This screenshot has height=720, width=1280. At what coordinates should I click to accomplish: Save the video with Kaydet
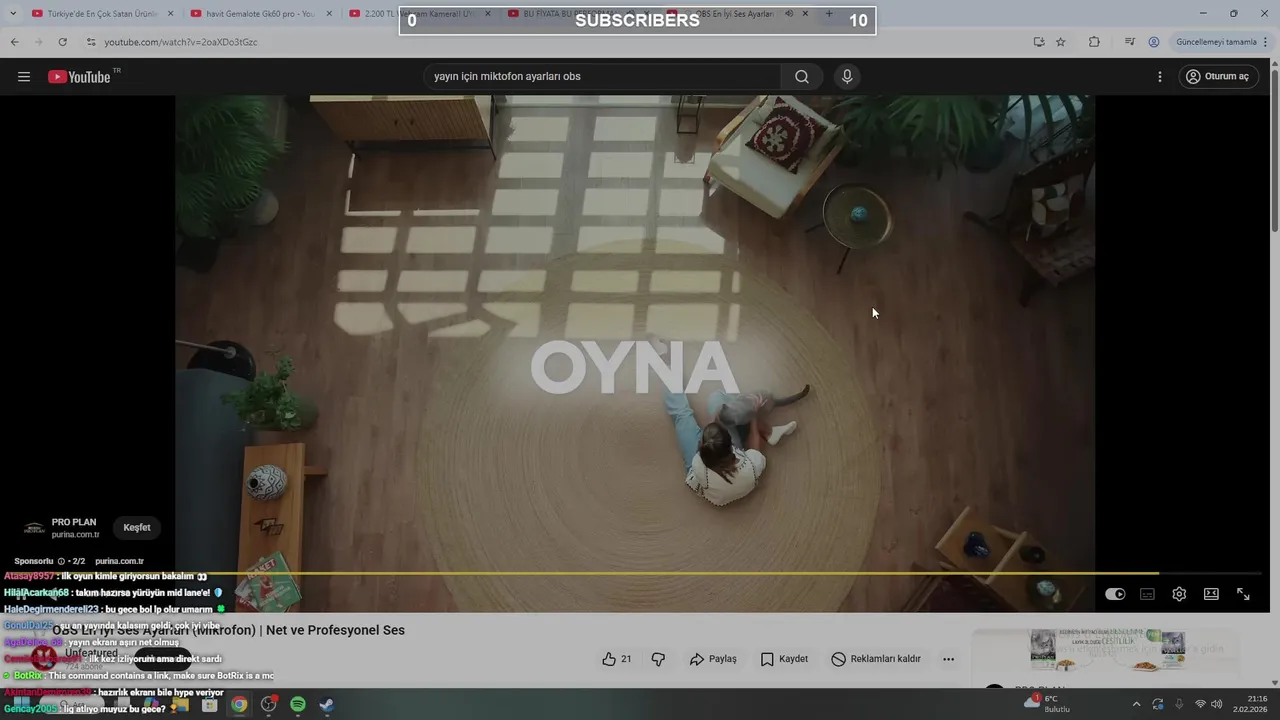784,659
